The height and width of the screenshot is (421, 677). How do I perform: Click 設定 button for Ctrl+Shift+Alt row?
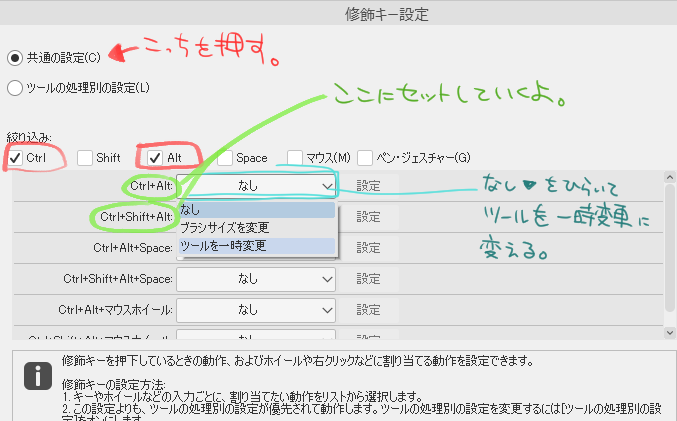click(x=368, y=217)
